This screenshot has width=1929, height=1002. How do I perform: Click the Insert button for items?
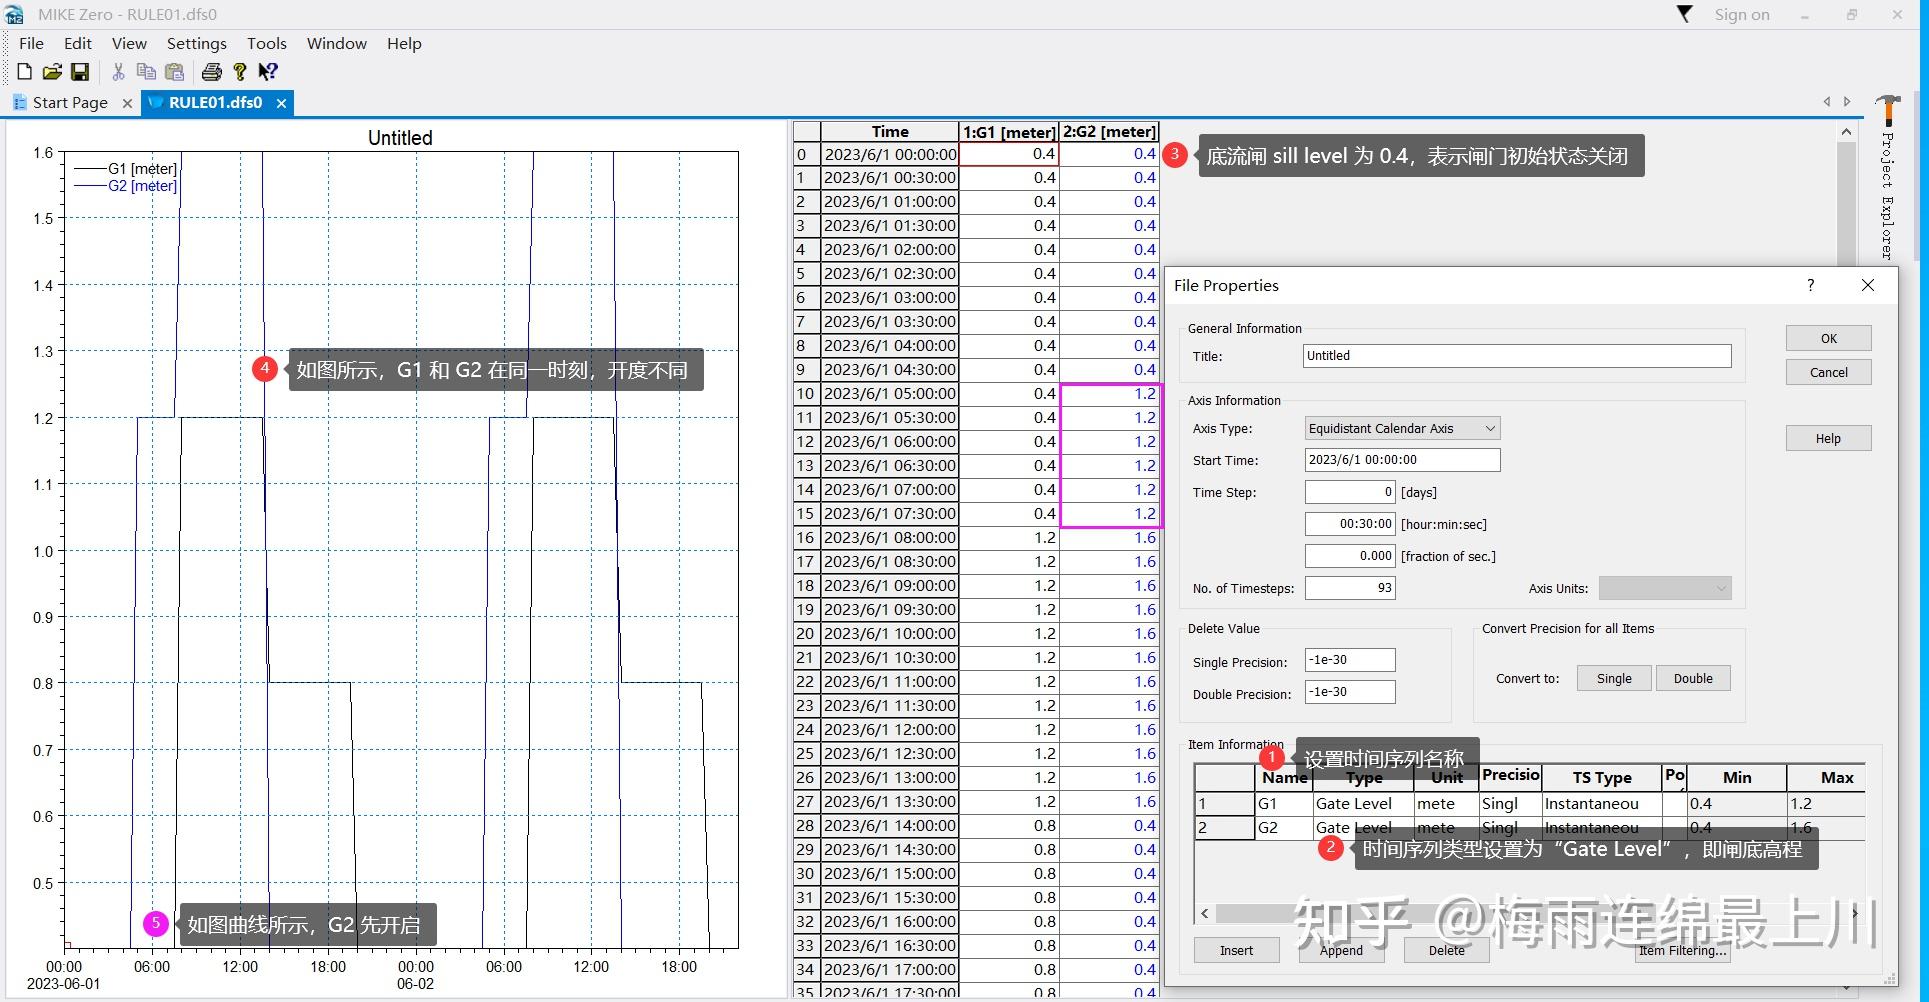coord(1236,951)
